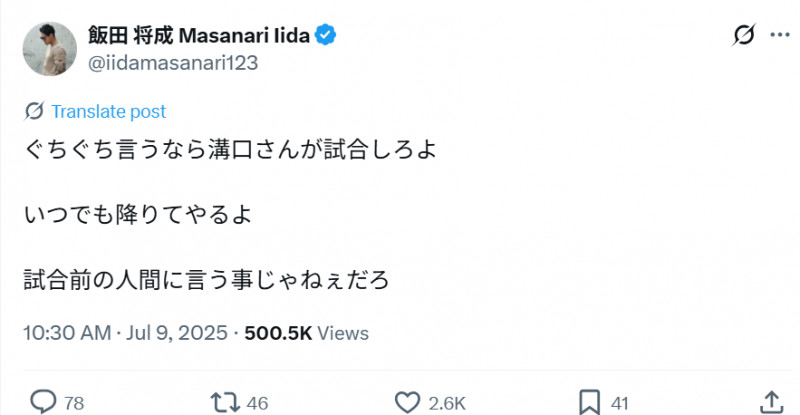The image size is (800, 415).
Task: Open the share post icon
Action: point(771,402)
